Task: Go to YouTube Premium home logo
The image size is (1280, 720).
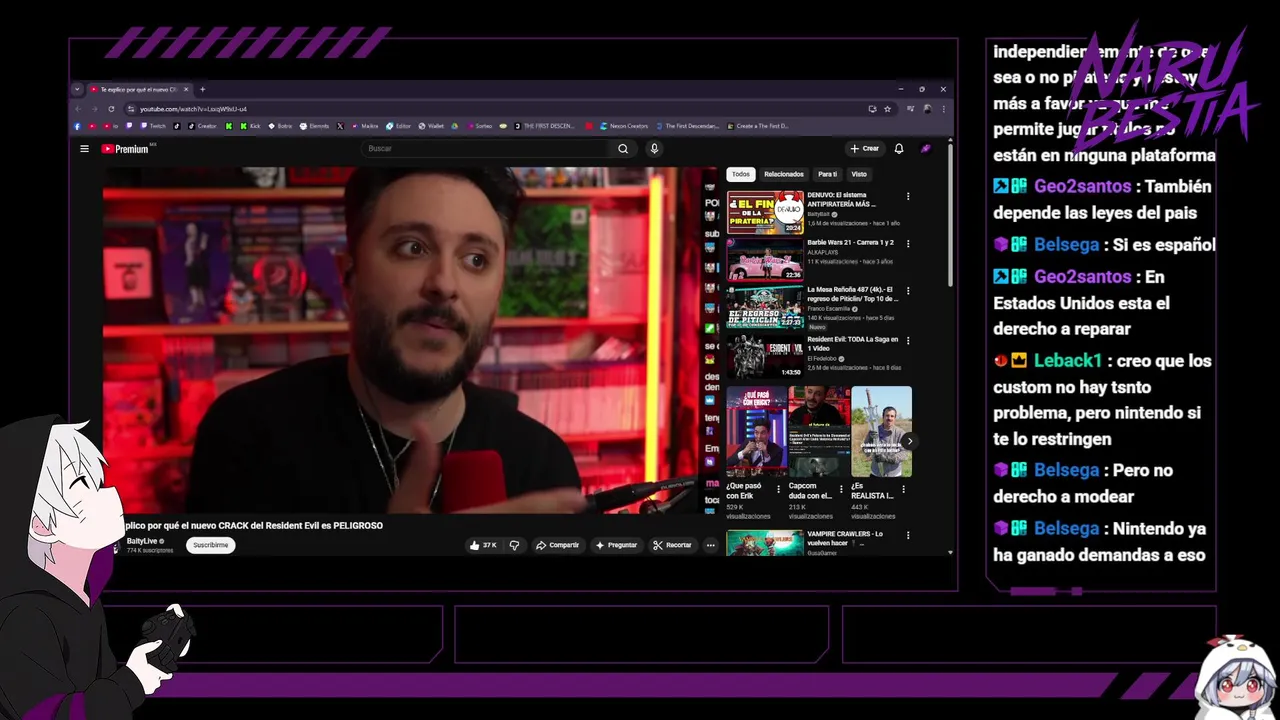Action: click(125, 149)
